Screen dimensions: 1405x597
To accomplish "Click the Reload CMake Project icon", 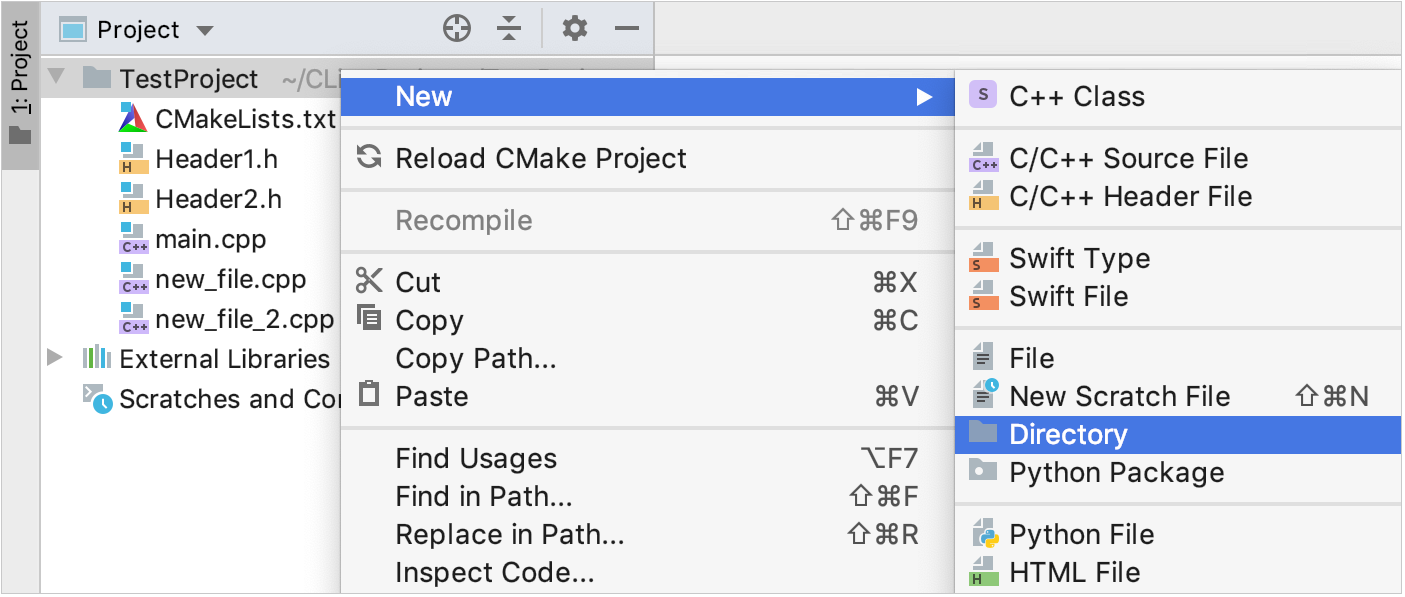I will pyautogui.click(x=369, y=157).
